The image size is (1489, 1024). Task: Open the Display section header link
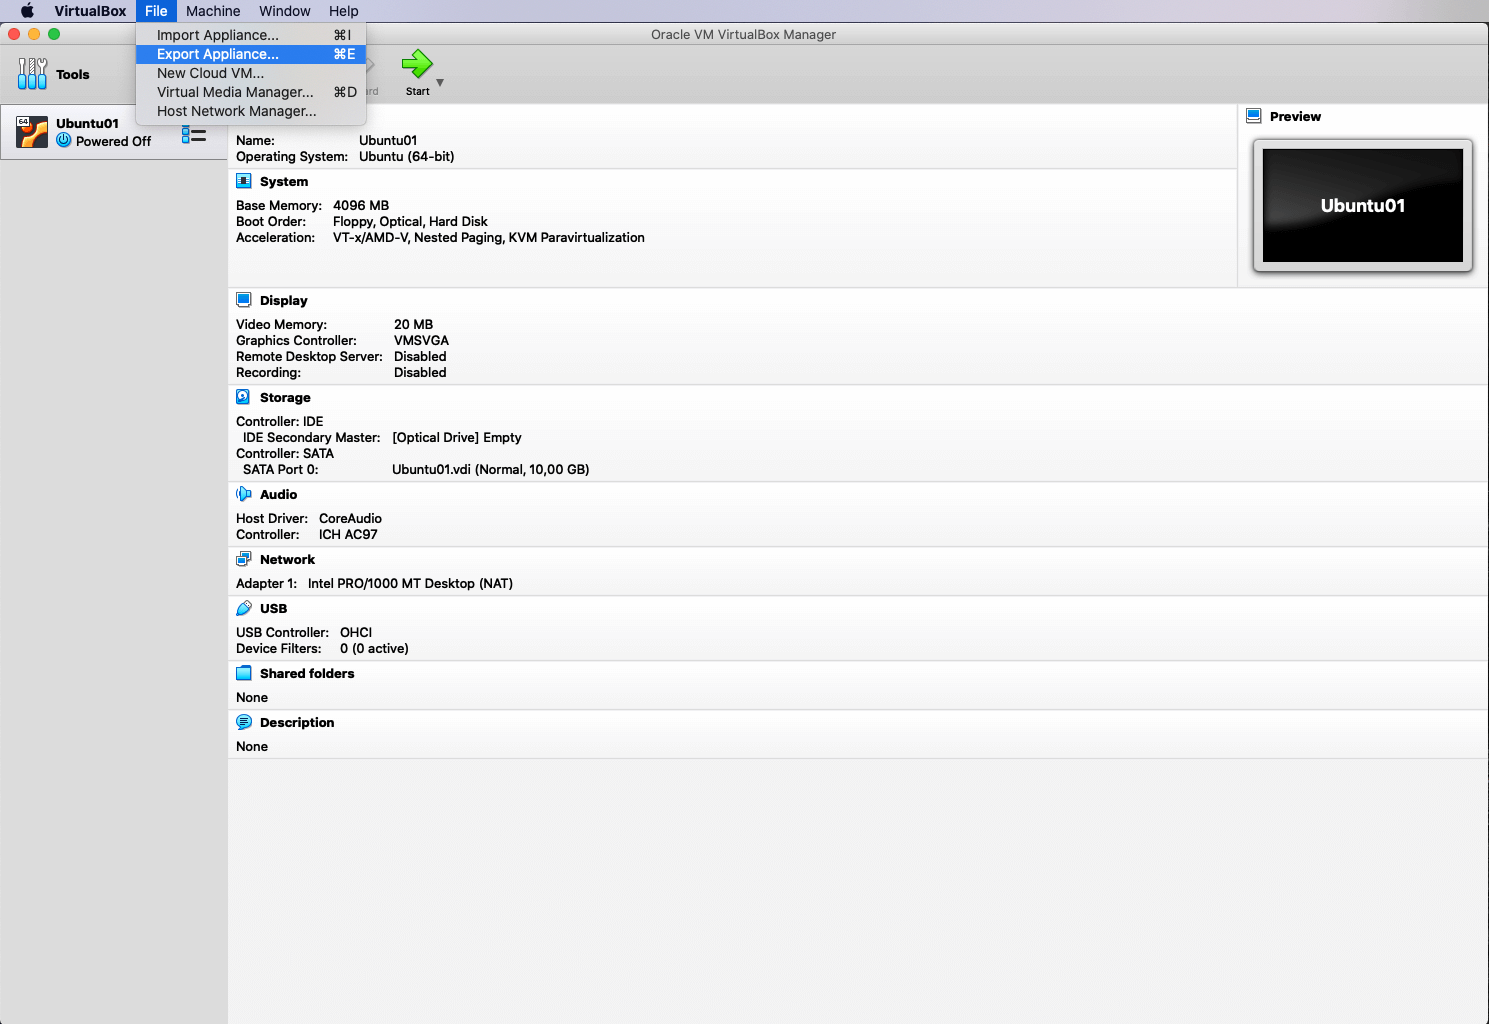tap(284, 301)
